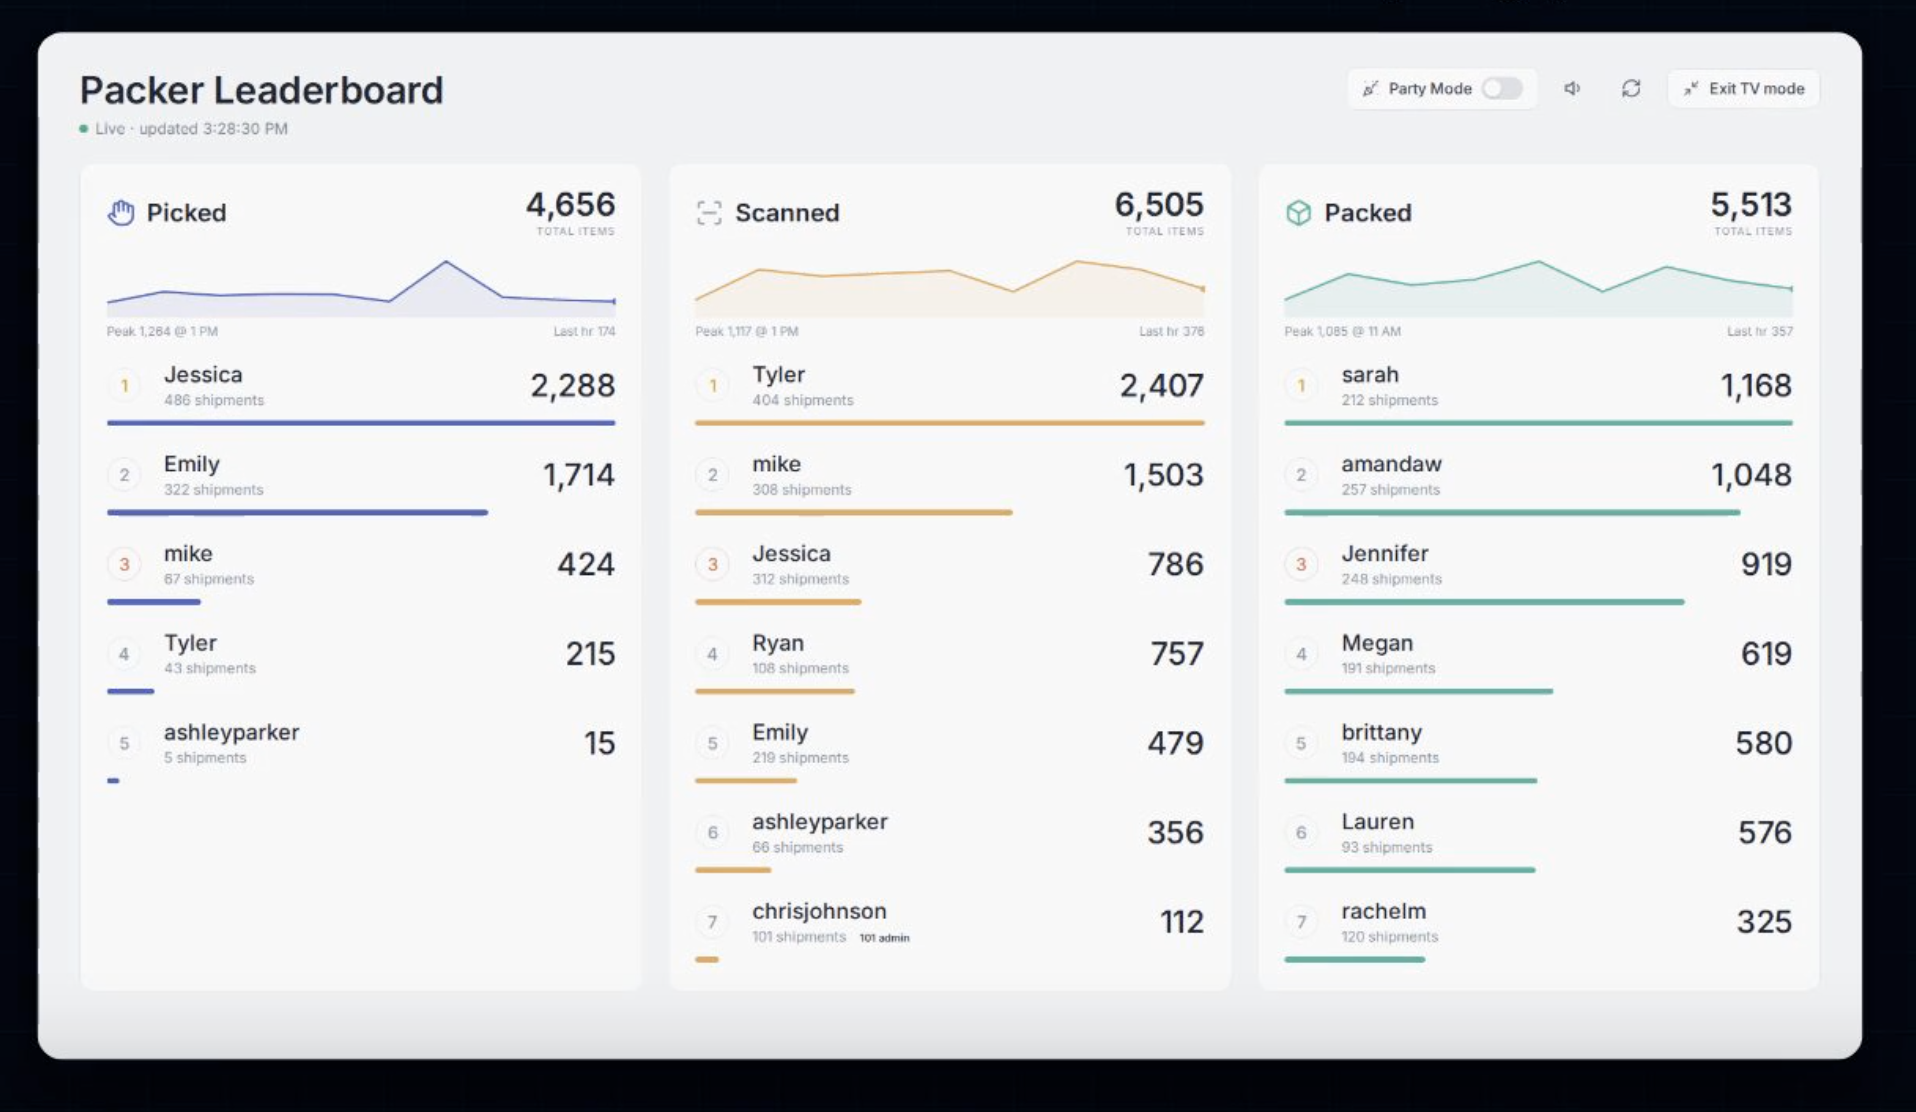This screenshot has height=1112, width=1916.
Task: Select brittany's 580 value
Action: pos(1763,743)
